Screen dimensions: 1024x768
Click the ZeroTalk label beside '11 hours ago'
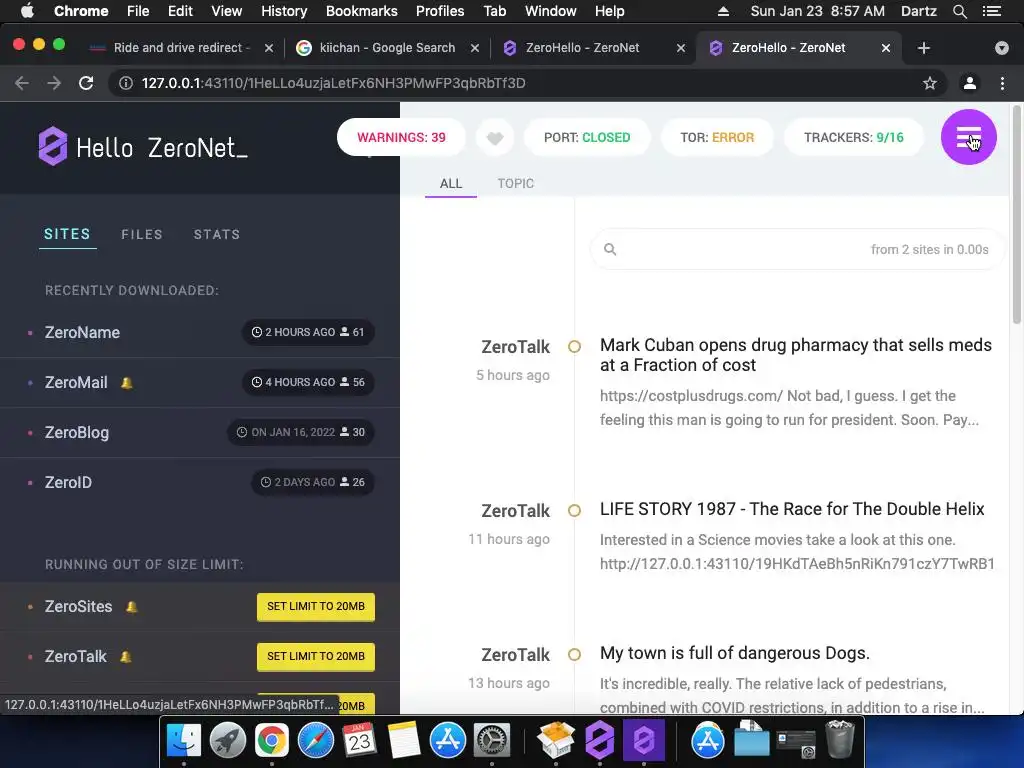[515, 511]
